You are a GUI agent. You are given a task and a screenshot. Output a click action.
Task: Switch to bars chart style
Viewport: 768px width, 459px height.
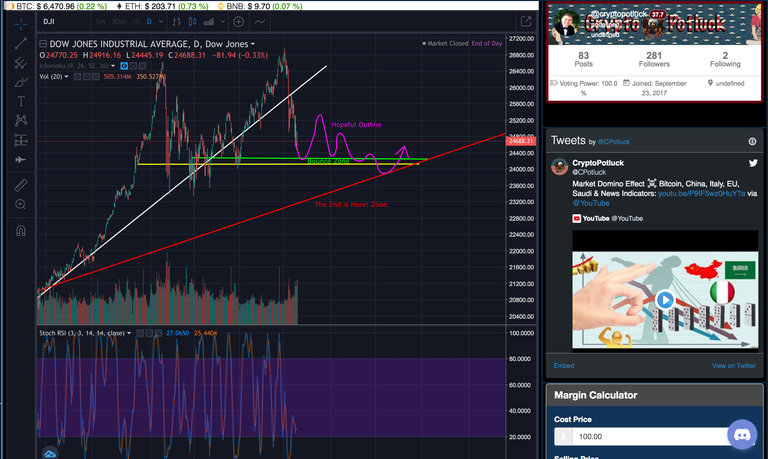pyautogui.click(x=177, y=22)
